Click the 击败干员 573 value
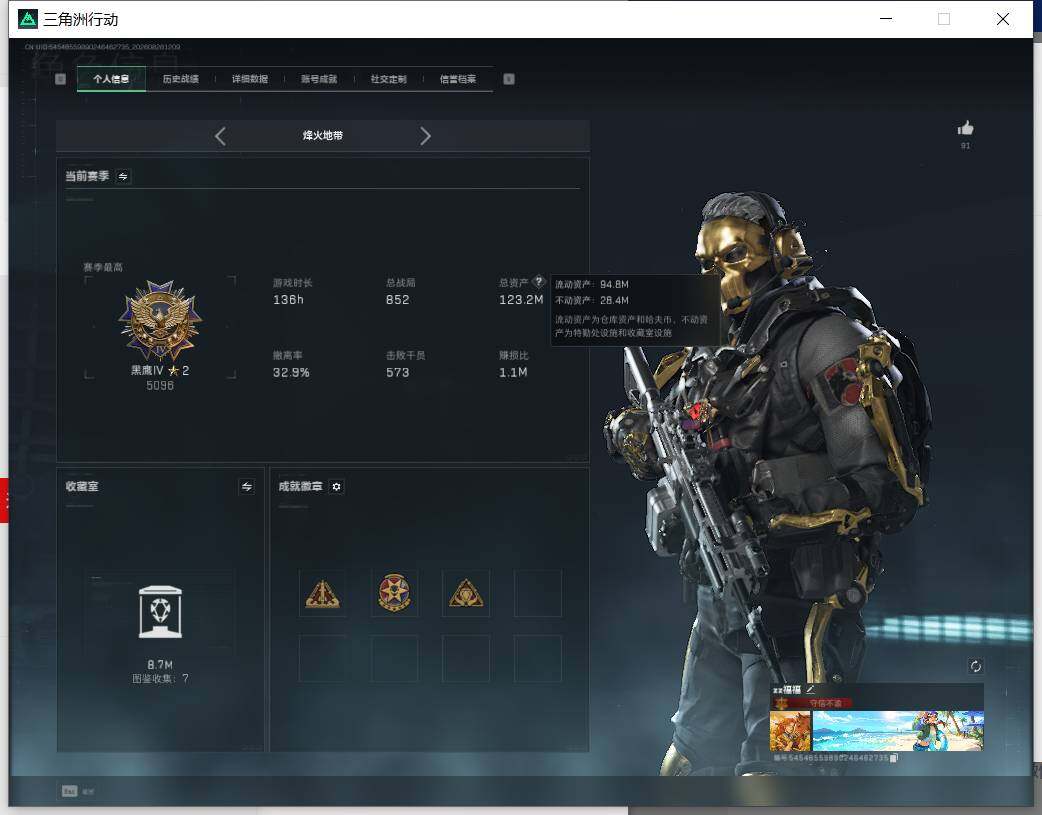Viewport: 1042px width, 815px height. 397,372
